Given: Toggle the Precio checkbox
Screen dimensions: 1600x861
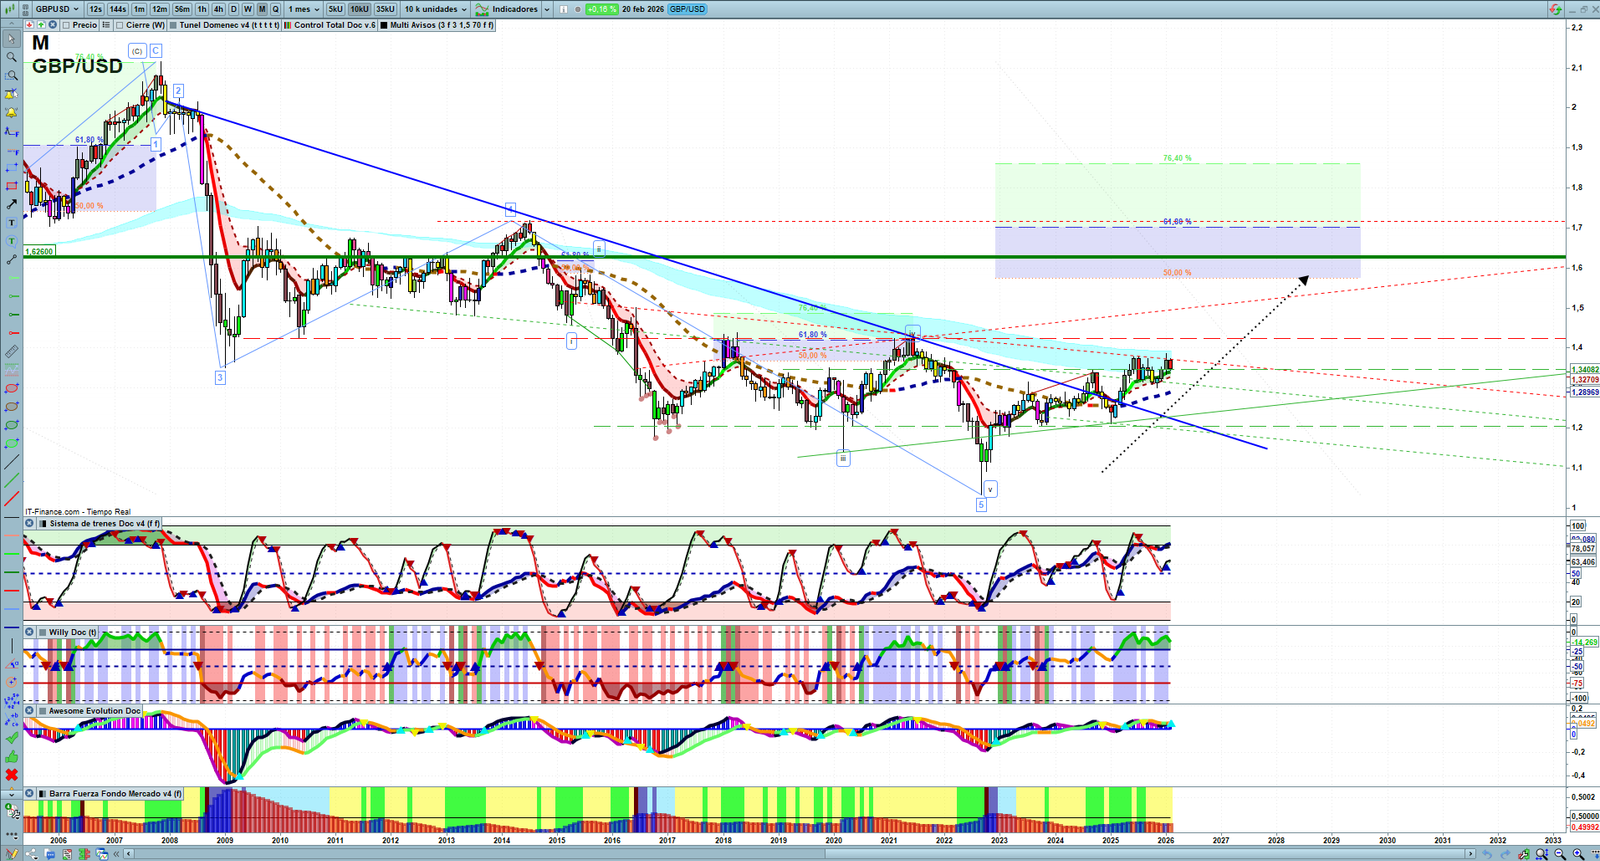Looking at the screenshot, I should (67, 25).
